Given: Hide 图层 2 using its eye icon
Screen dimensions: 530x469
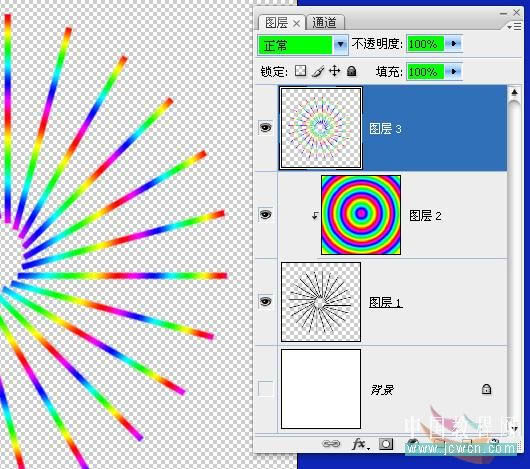Looking at the screenshot, I should [x=265, y=215].
